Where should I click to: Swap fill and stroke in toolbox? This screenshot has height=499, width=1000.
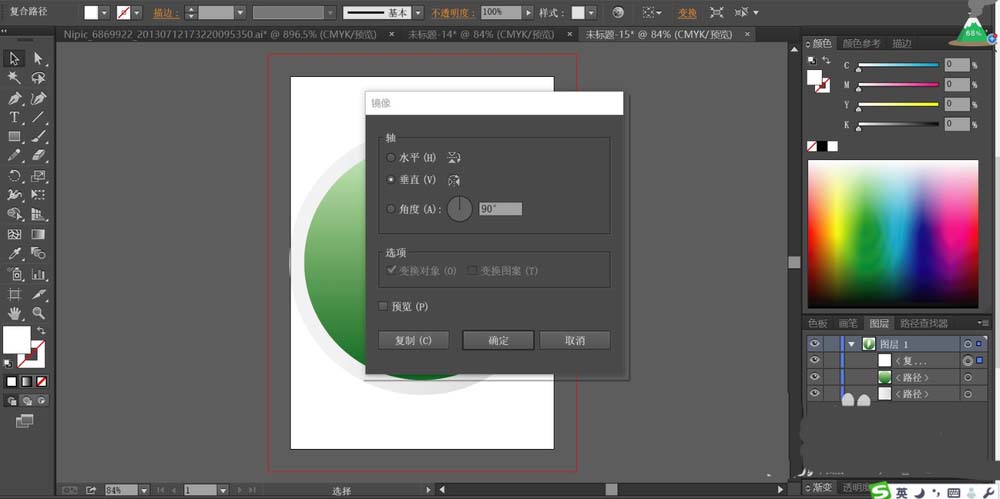coord(41,331)
